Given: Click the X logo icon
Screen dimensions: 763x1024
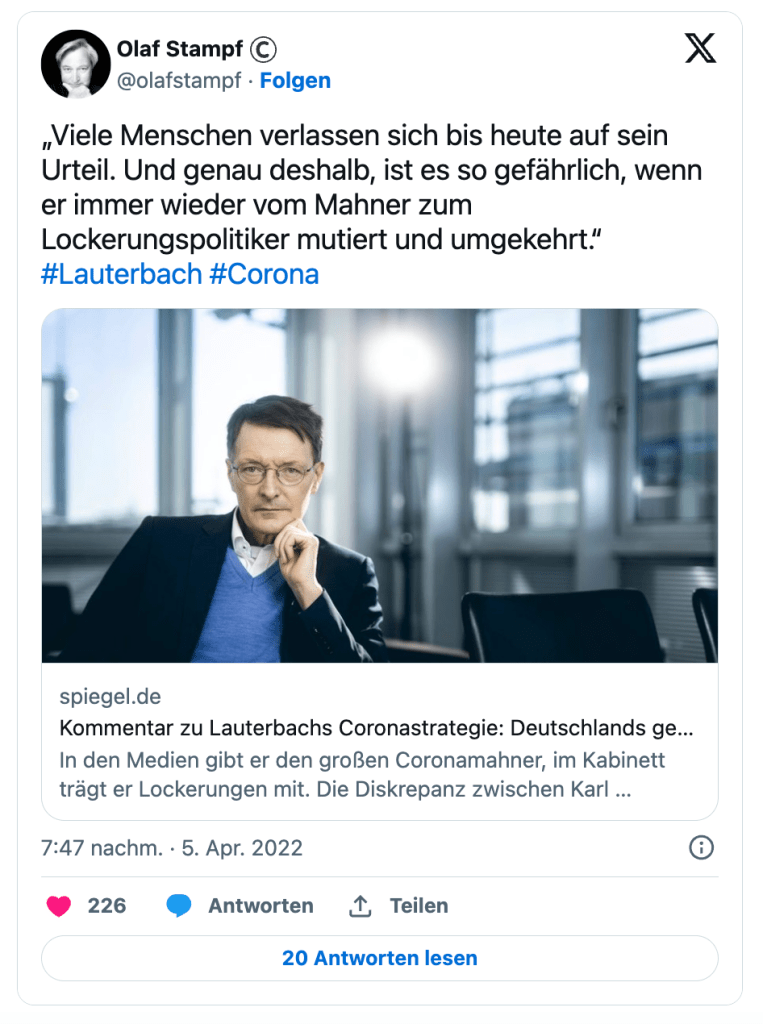Looking at the screenshot, I should pos(700,48).
